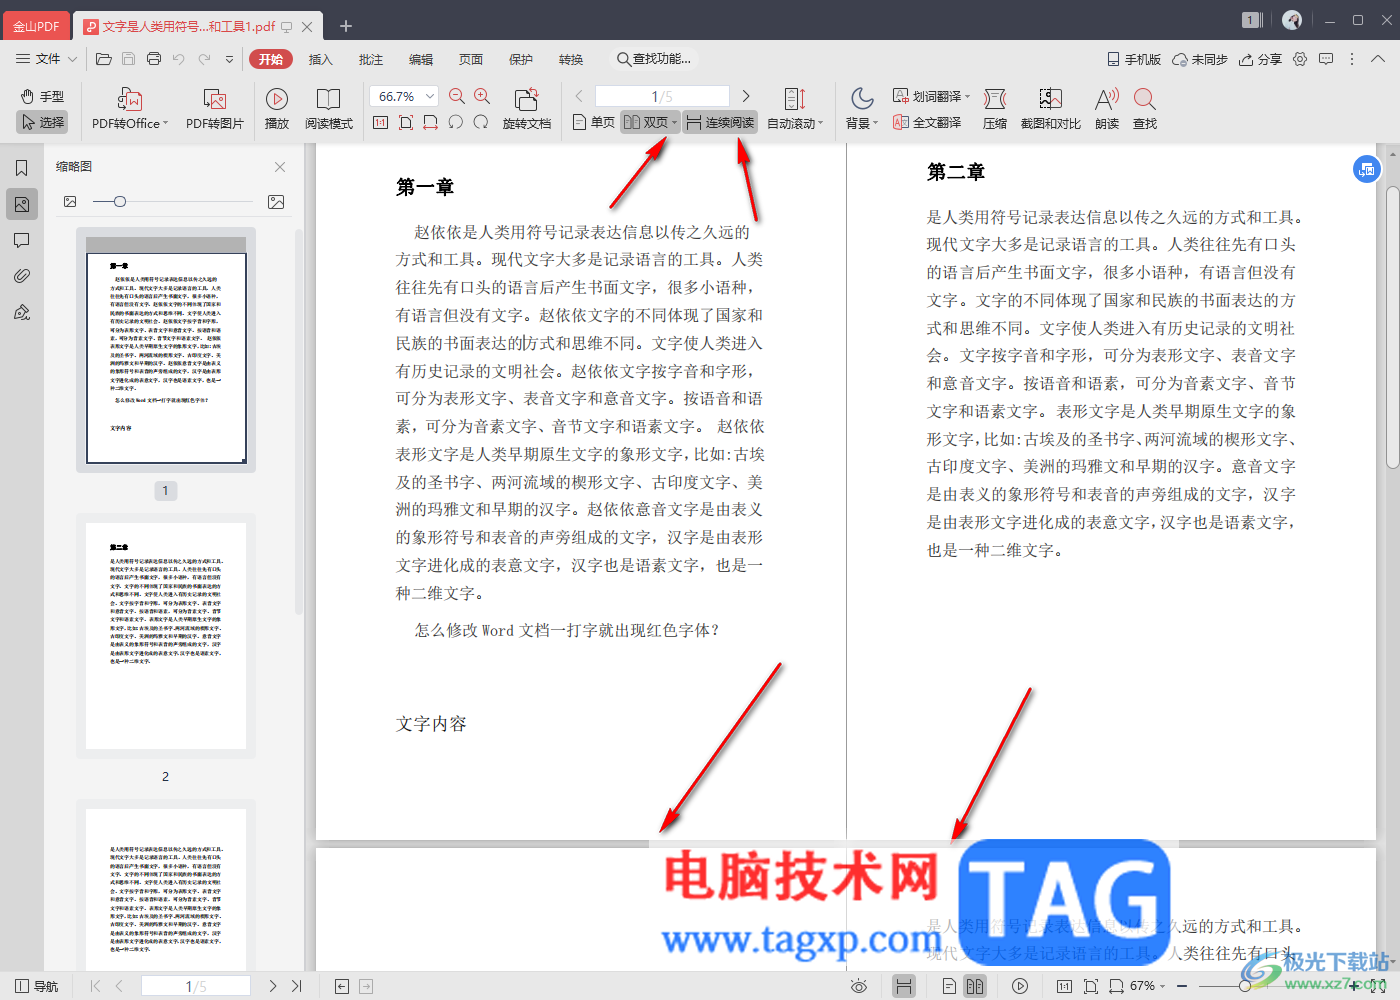Open the file icon in quick access bar
This screenshot has width=1400, height=1000.
tap(104, 59)
